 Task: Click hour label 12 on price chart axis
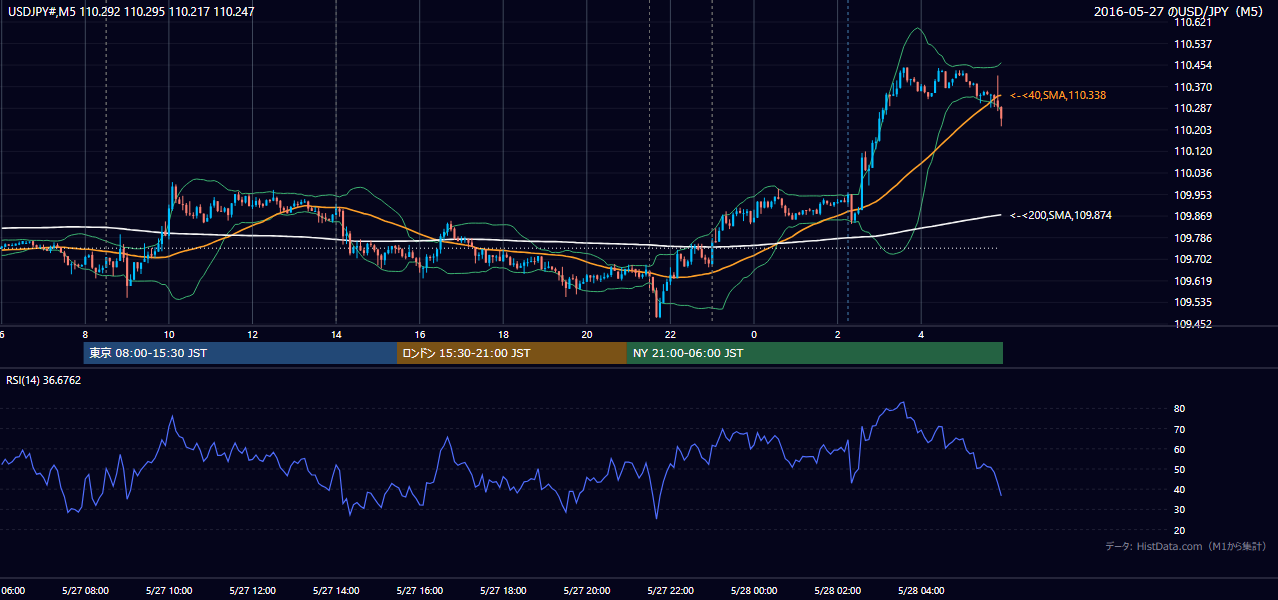click(253, 334)
